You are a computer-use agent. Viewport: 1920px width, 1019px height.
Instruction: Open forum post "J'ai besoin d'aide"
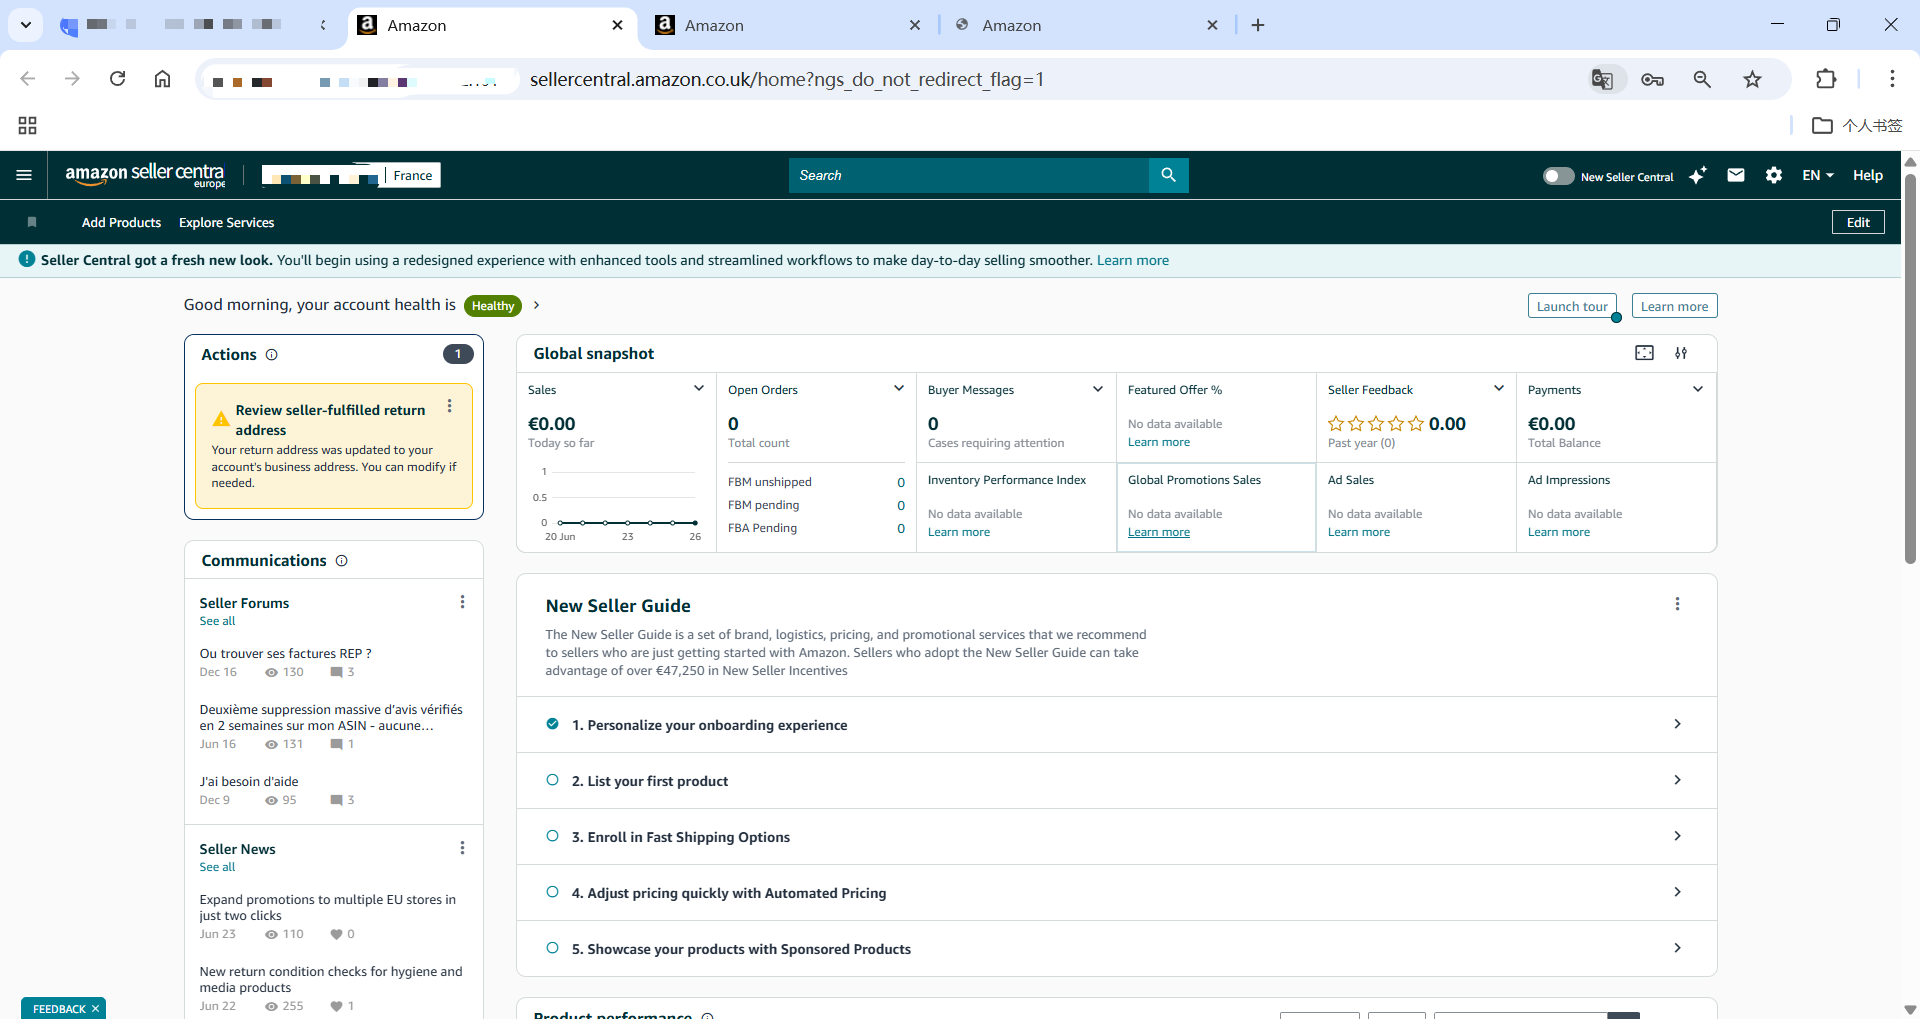[249, 782]
